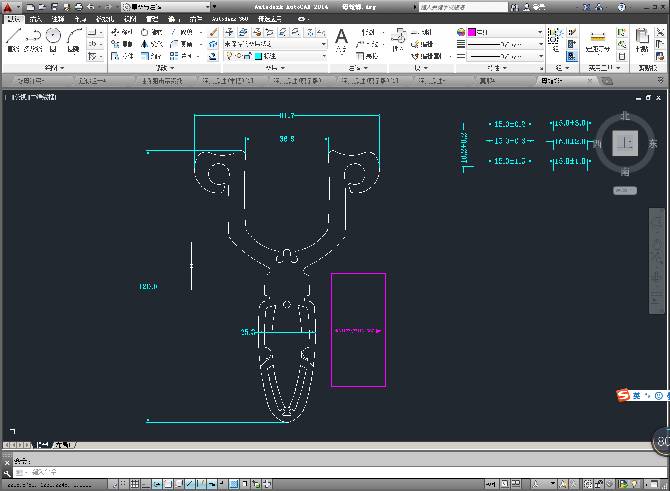This screenshot has width=670, height=491.
Task: Click the cyan layer color swatch
Action: (259, 56)
